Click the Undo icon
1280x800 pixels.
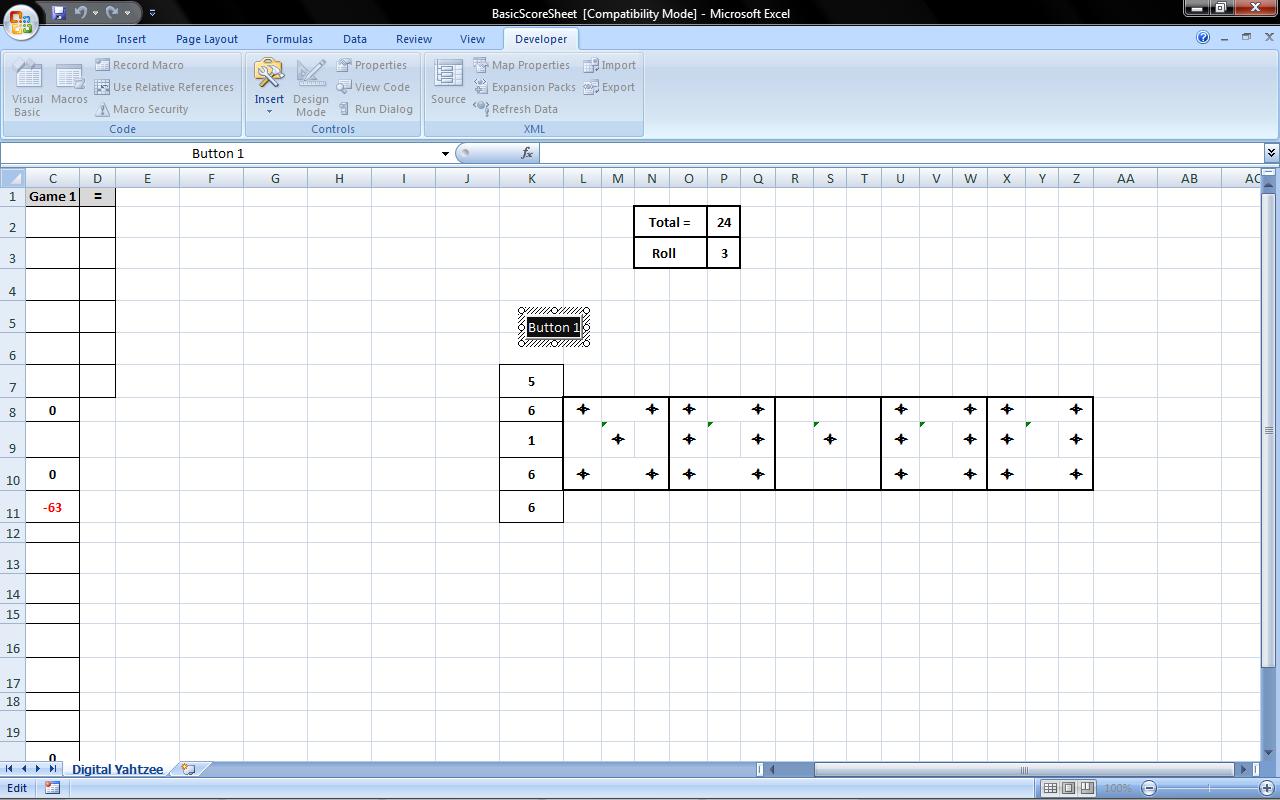tap(81, 13)
